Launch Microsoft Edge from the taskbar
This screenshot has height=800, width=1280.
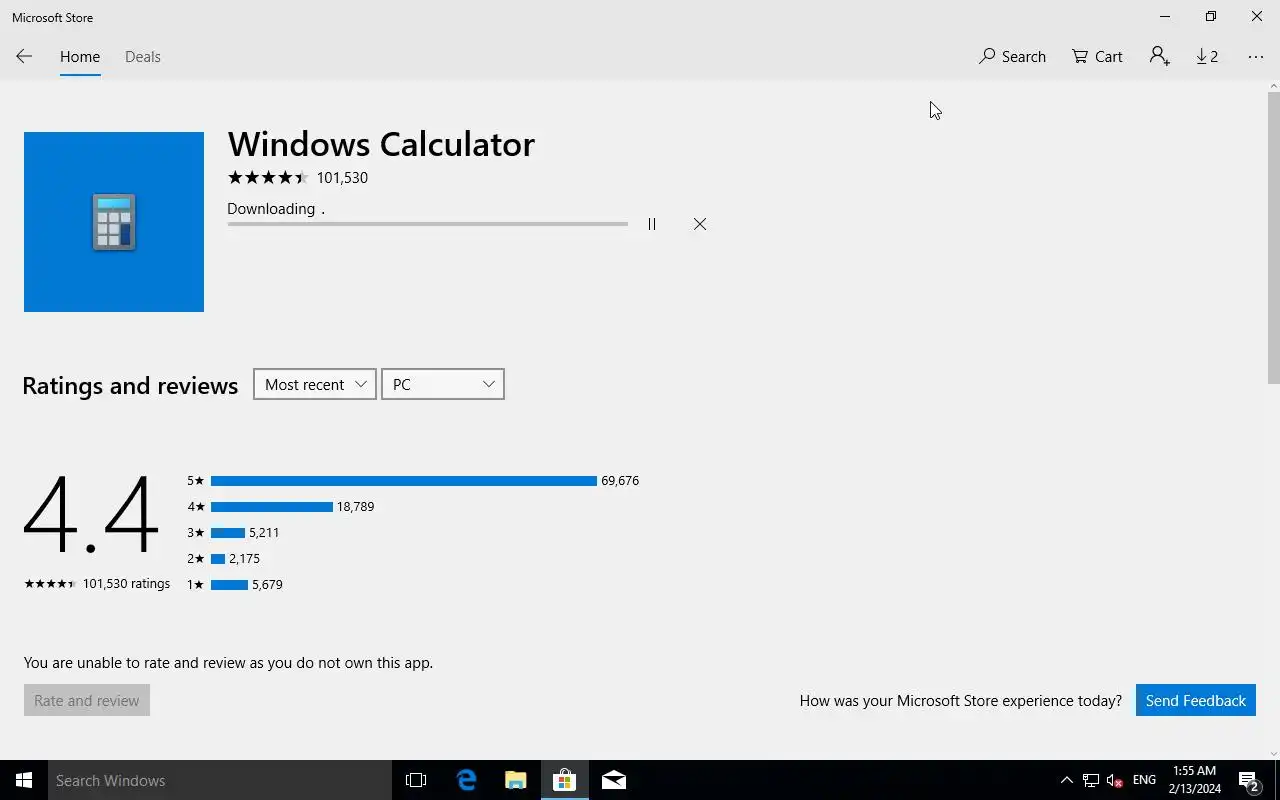point(466,780)
